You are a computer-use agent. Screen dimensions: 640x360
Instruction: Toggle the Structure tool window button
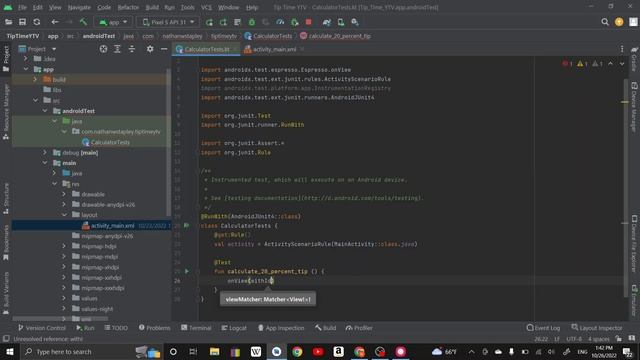pos(6,198)
